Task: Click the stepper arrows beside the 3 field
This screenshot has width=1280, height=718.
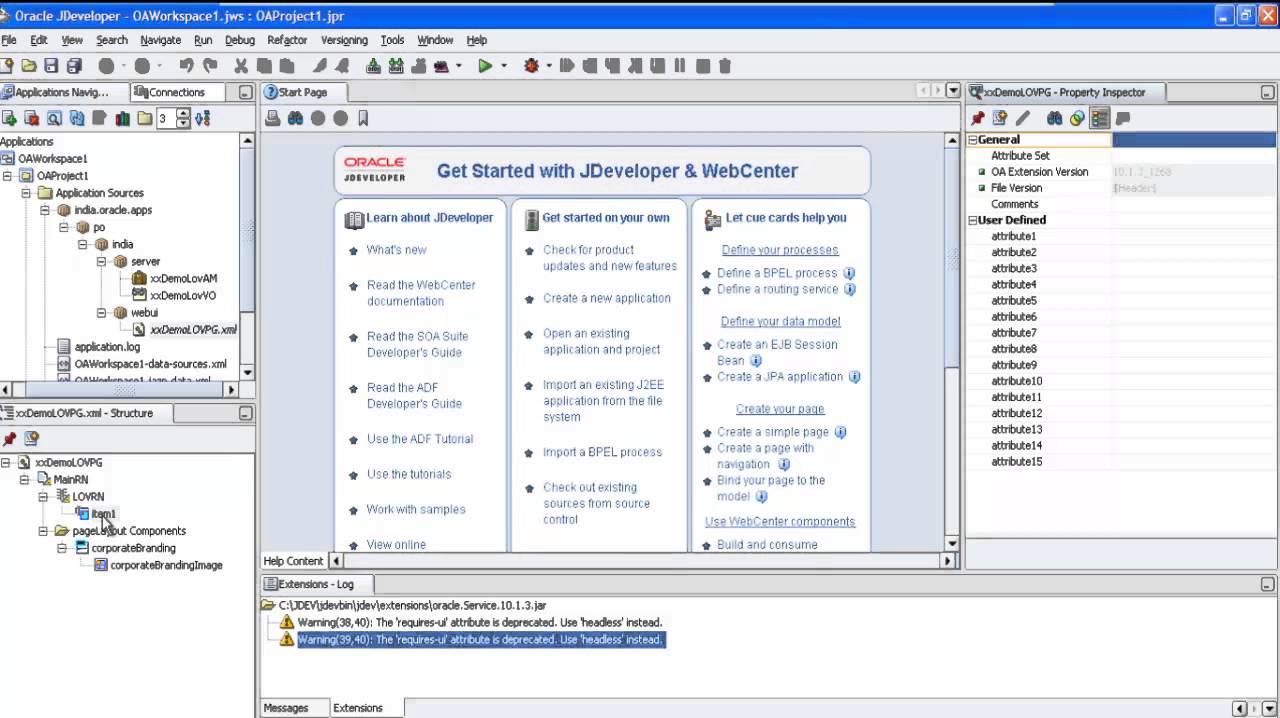Action: tap(183, 118)
